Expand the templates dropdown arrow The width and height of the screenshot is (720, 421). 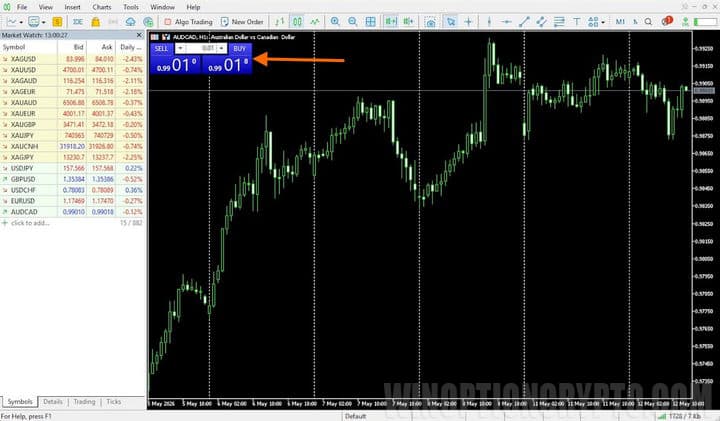click(44, 22)
